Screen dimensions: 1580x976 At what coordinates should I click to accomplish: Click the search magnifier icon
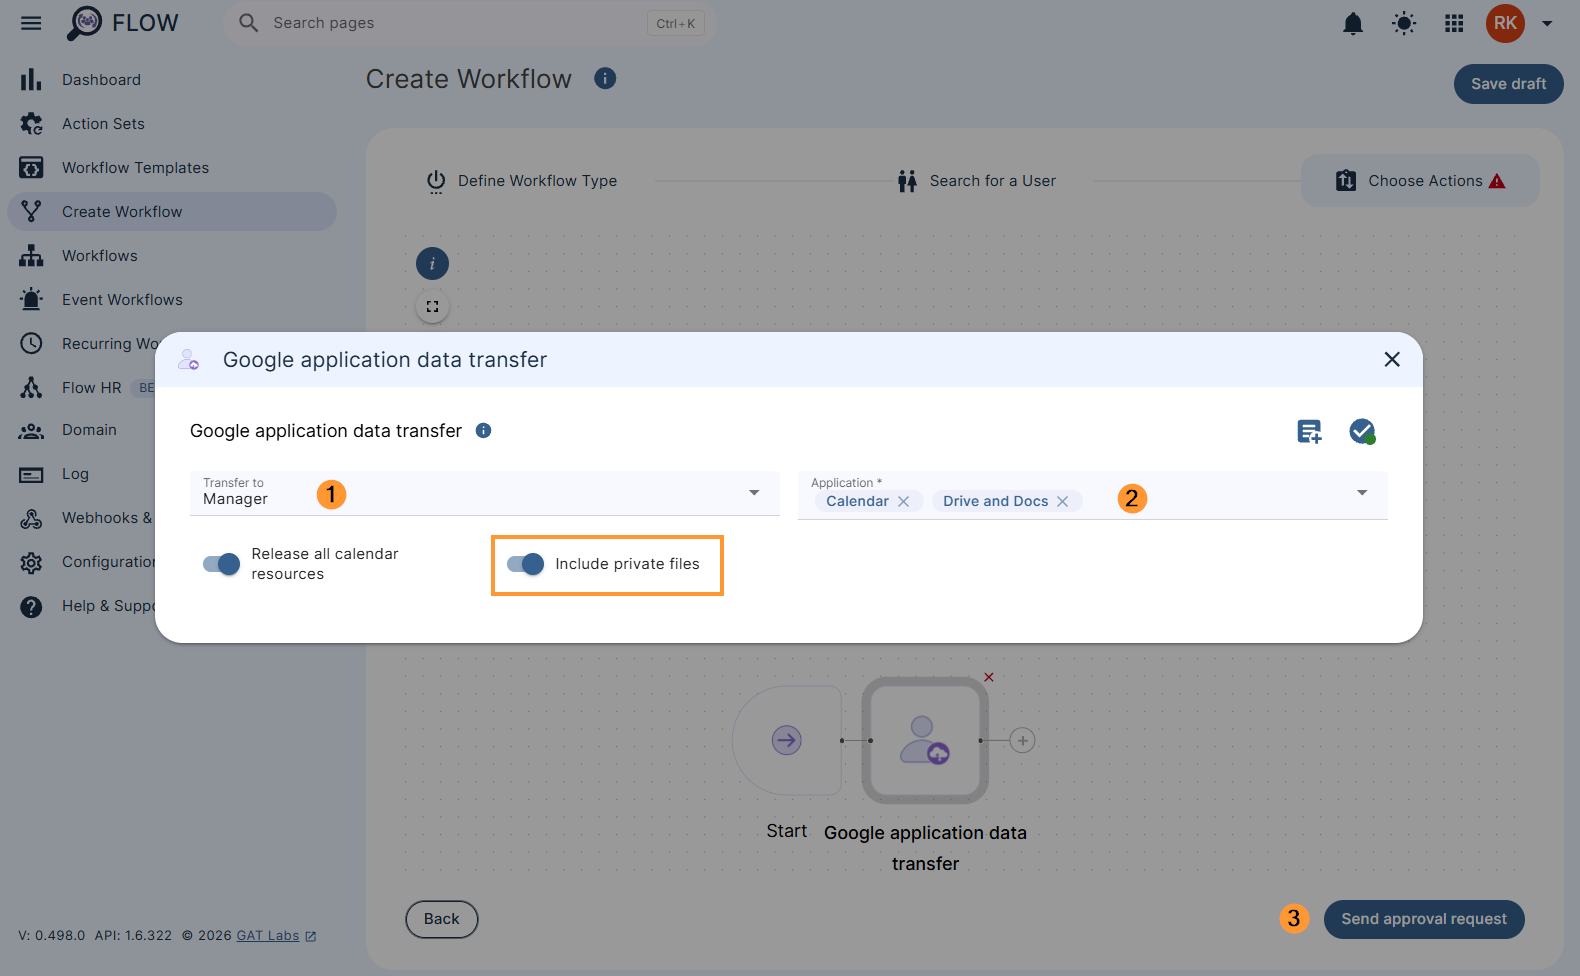click(x=248, y=23)
